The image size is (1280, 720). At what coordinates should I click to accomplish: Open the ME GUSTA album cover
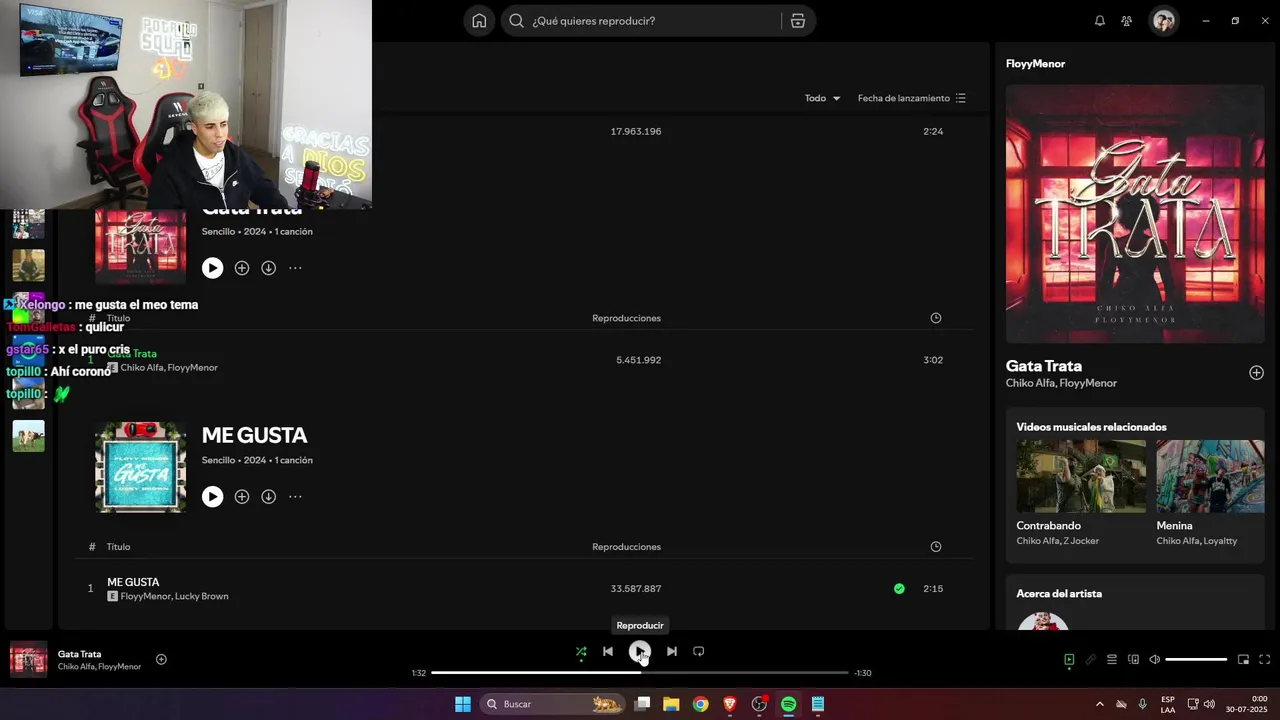pyautogui.click(x=140, y=467)
